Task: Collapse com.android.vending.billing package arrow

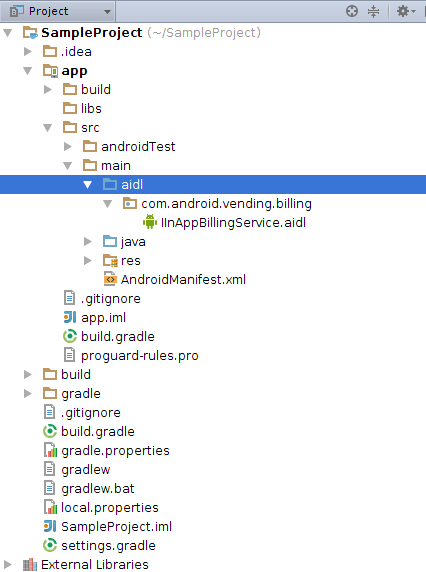Action: coord(108,204)
